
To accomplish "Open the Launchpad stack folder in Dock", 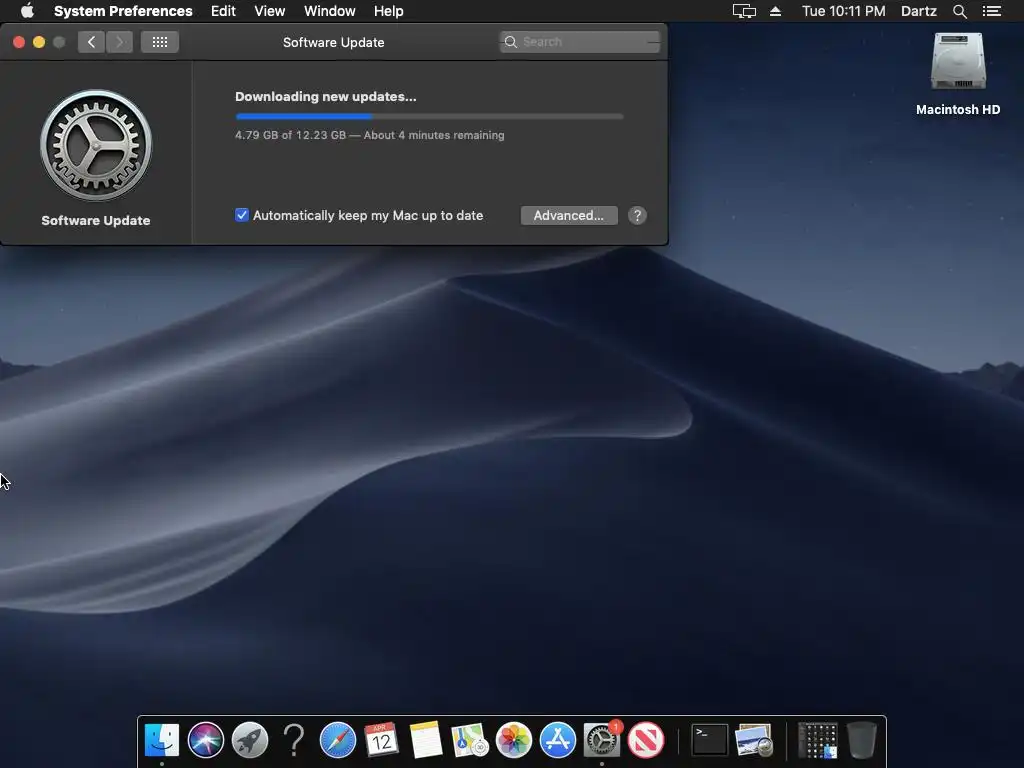I will [x=818, y=740].
